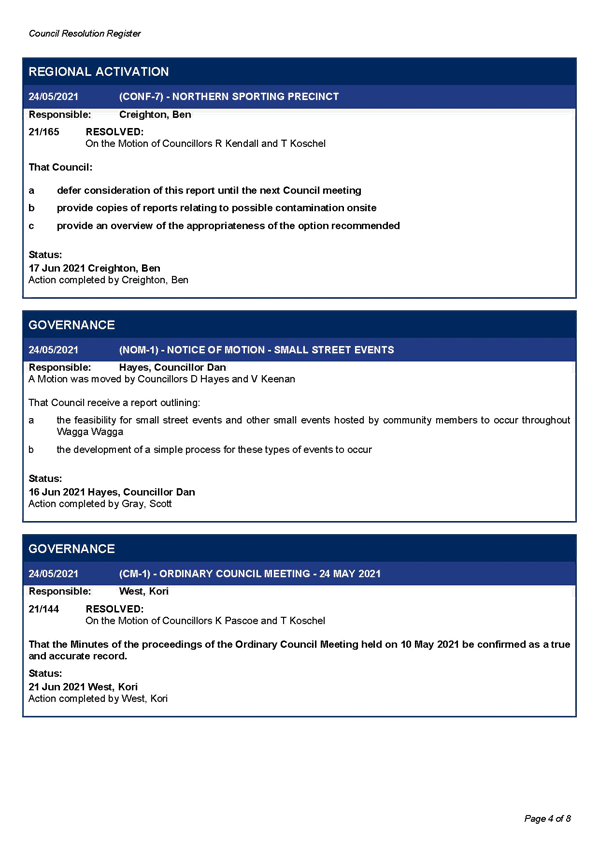Click Action completed by West, Kori
This screenshot has width=599, height=848.
[98, 699]
